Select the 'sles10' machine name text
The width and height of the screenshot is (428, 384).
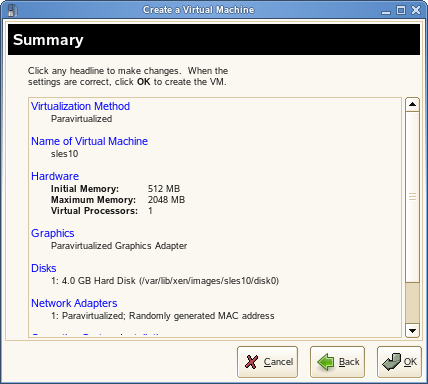coord(64,154)
